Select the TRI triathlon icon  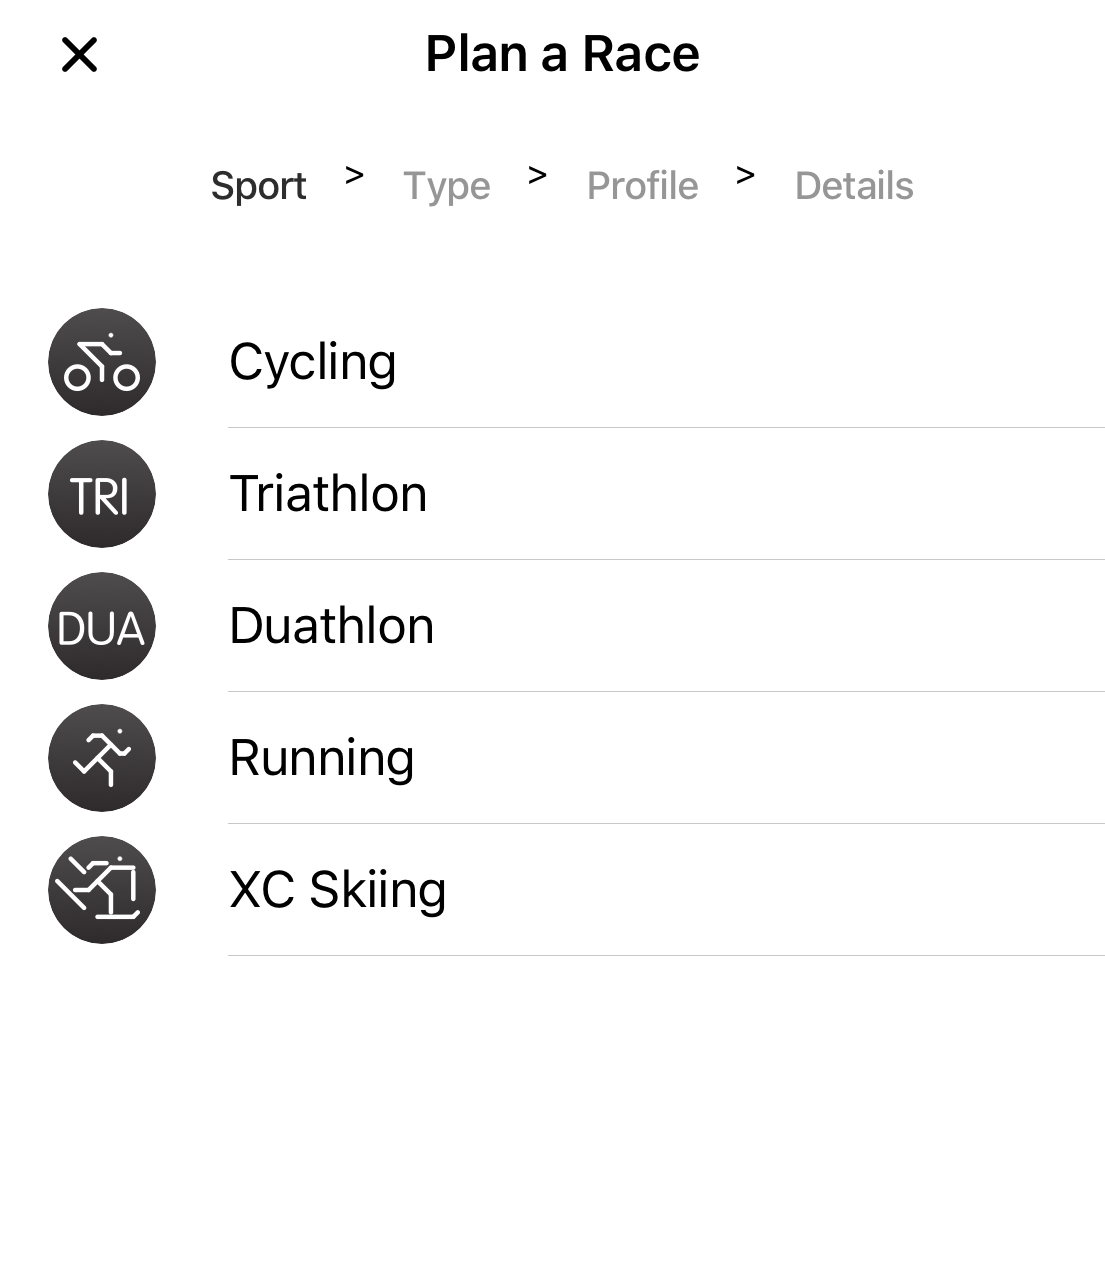click(x=102, y=494)
